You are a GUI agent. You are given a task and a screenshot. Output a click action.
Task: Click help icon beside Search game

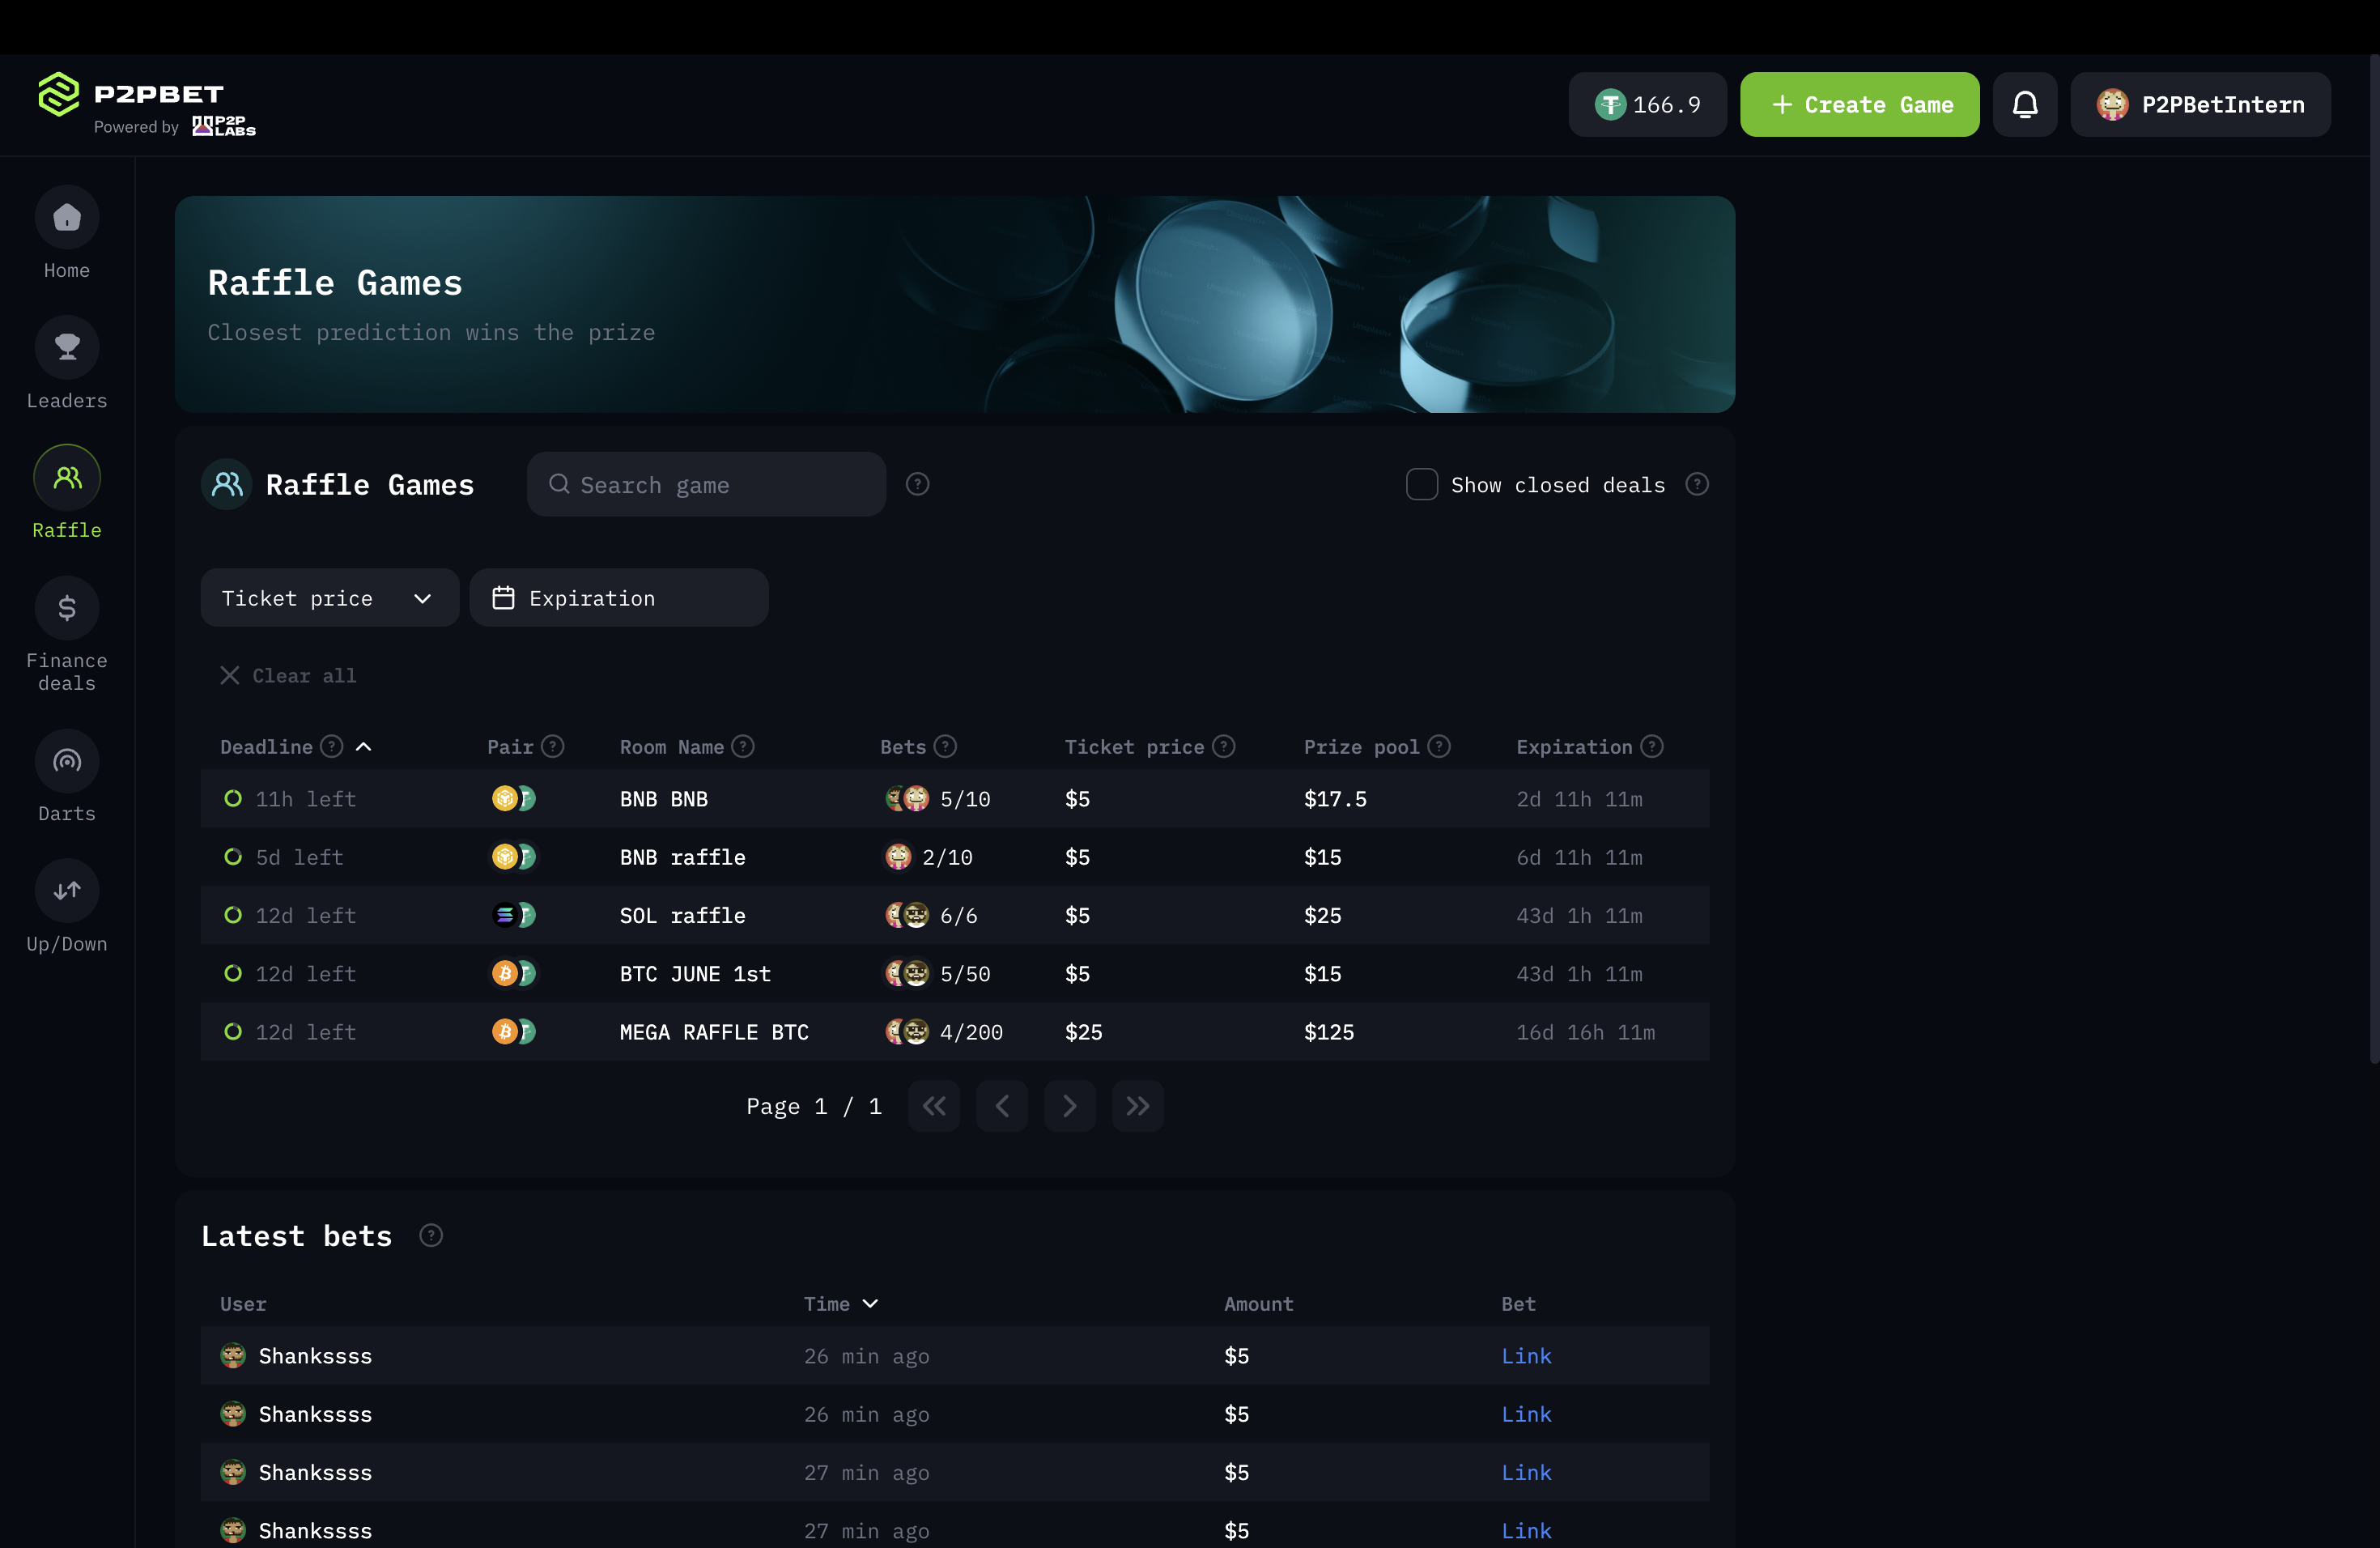click(917, 484)
